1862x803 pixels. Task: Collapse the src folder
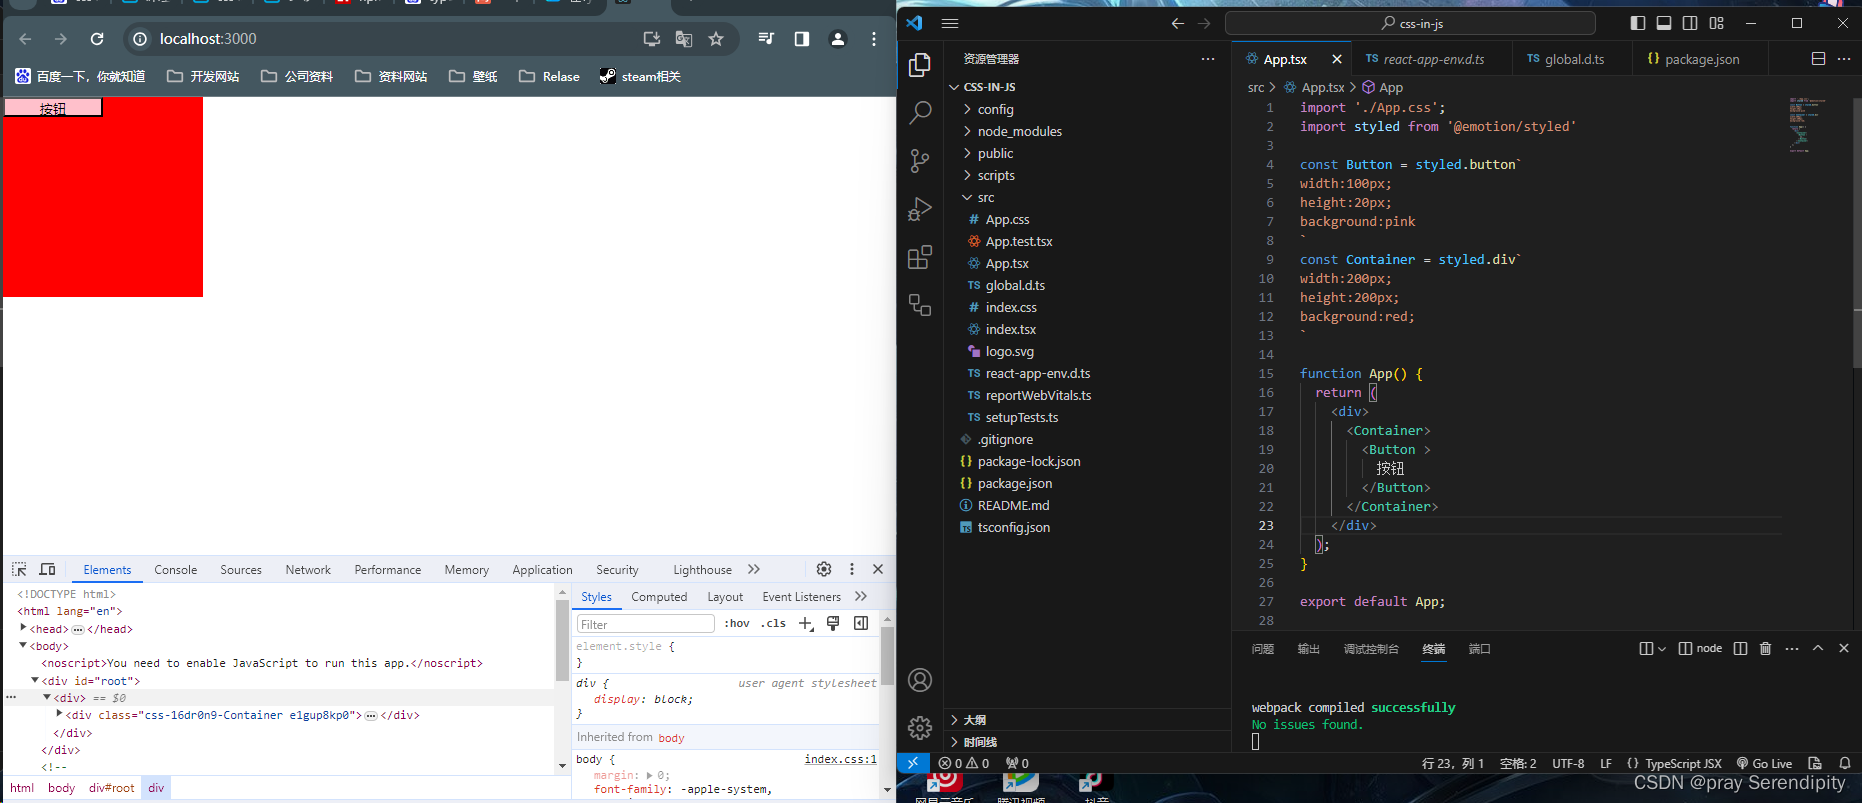(x=1088, y=197)
